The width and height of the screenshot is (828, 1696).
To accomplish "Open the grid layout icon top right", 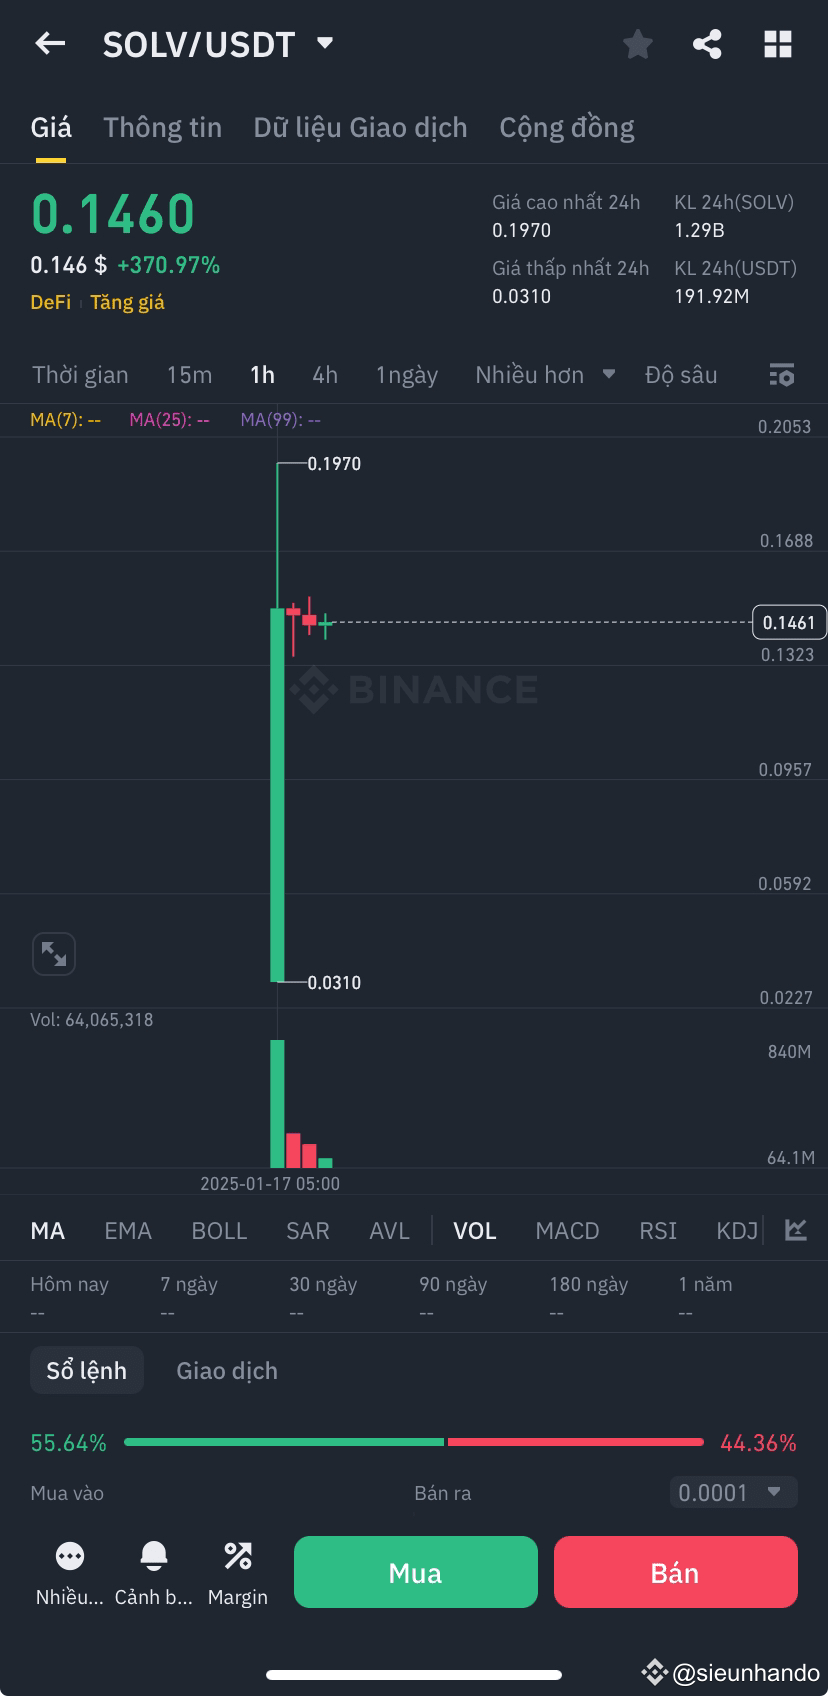I will pos(777,44).
